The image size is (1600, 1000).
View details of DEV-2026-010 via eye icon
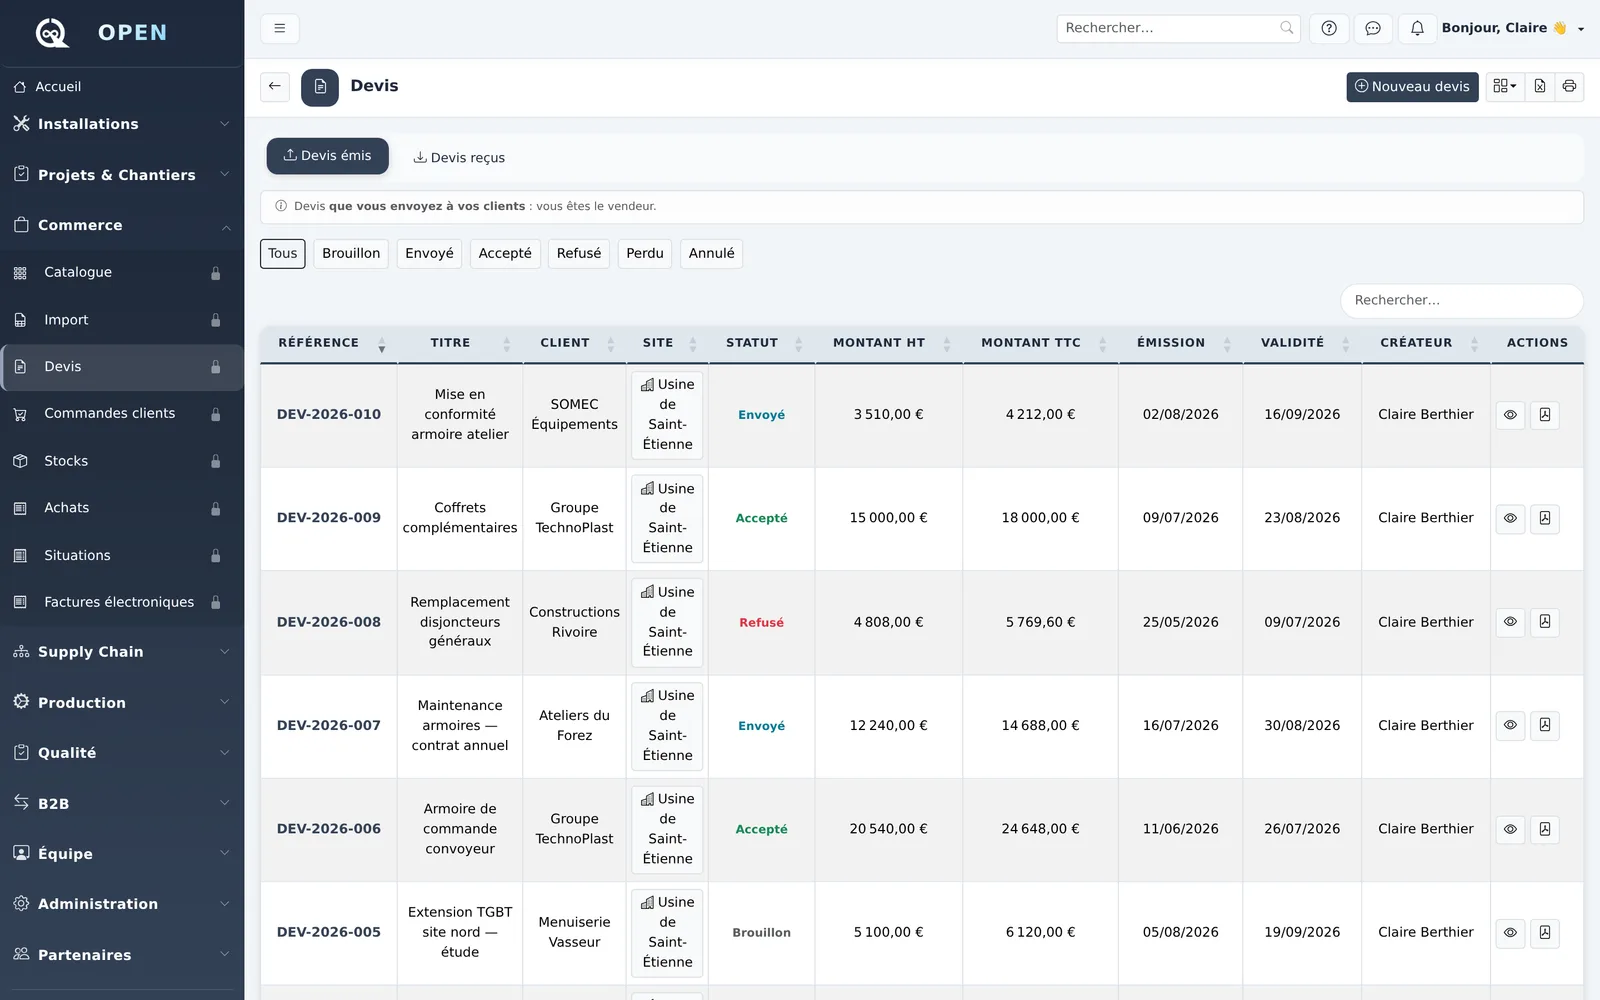coord(1510,415)
